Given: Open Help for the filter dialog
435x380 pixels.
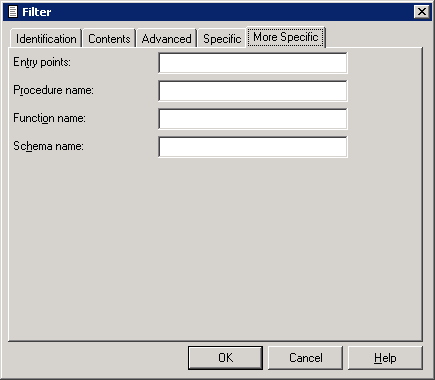Looking at the screenshot, I should [x=385, y=358].
